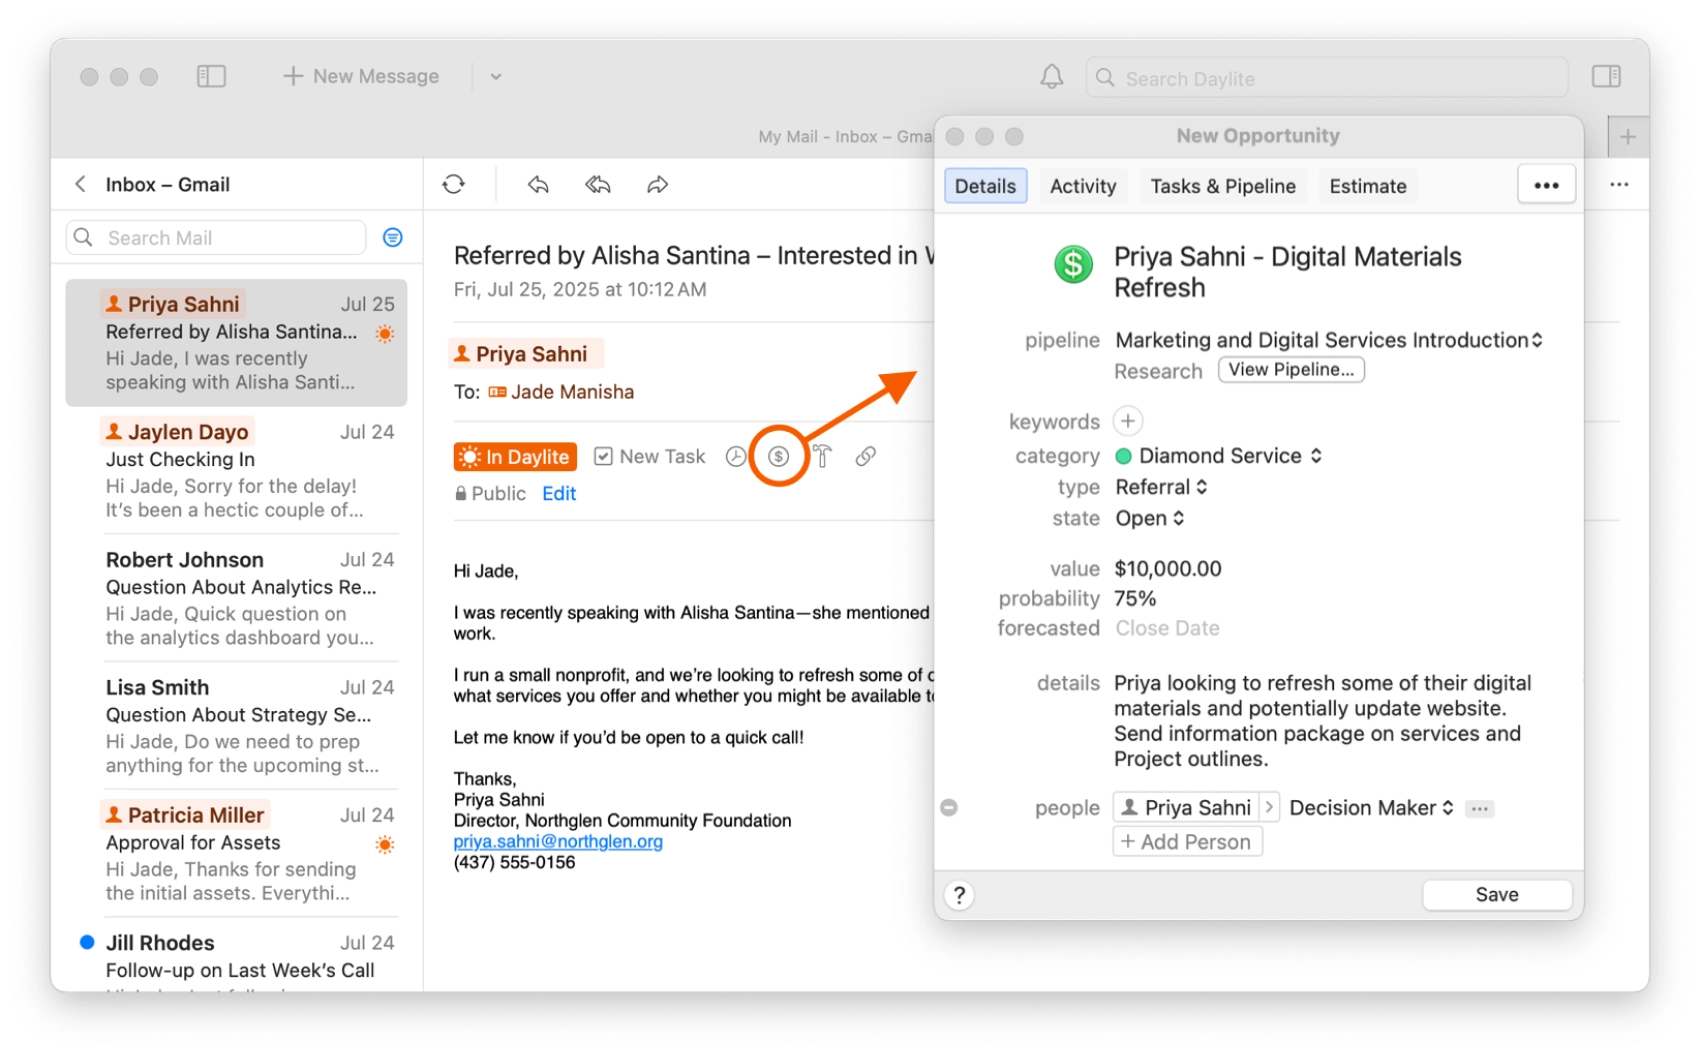Click the Research pipeline stage text
This screenshot has width=1700, height=1054.
tap(1158, 371)
